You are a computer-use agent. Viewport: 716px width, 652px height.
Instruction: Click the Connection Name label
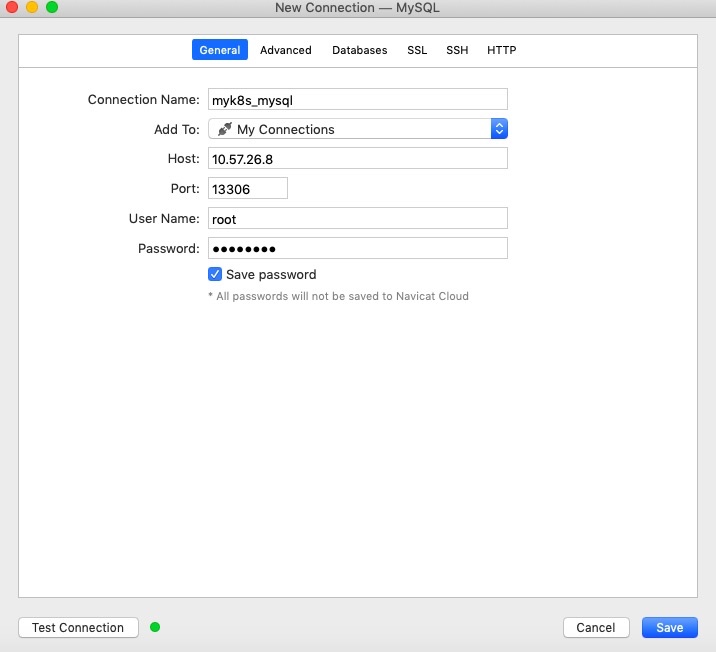coord(143,100)
